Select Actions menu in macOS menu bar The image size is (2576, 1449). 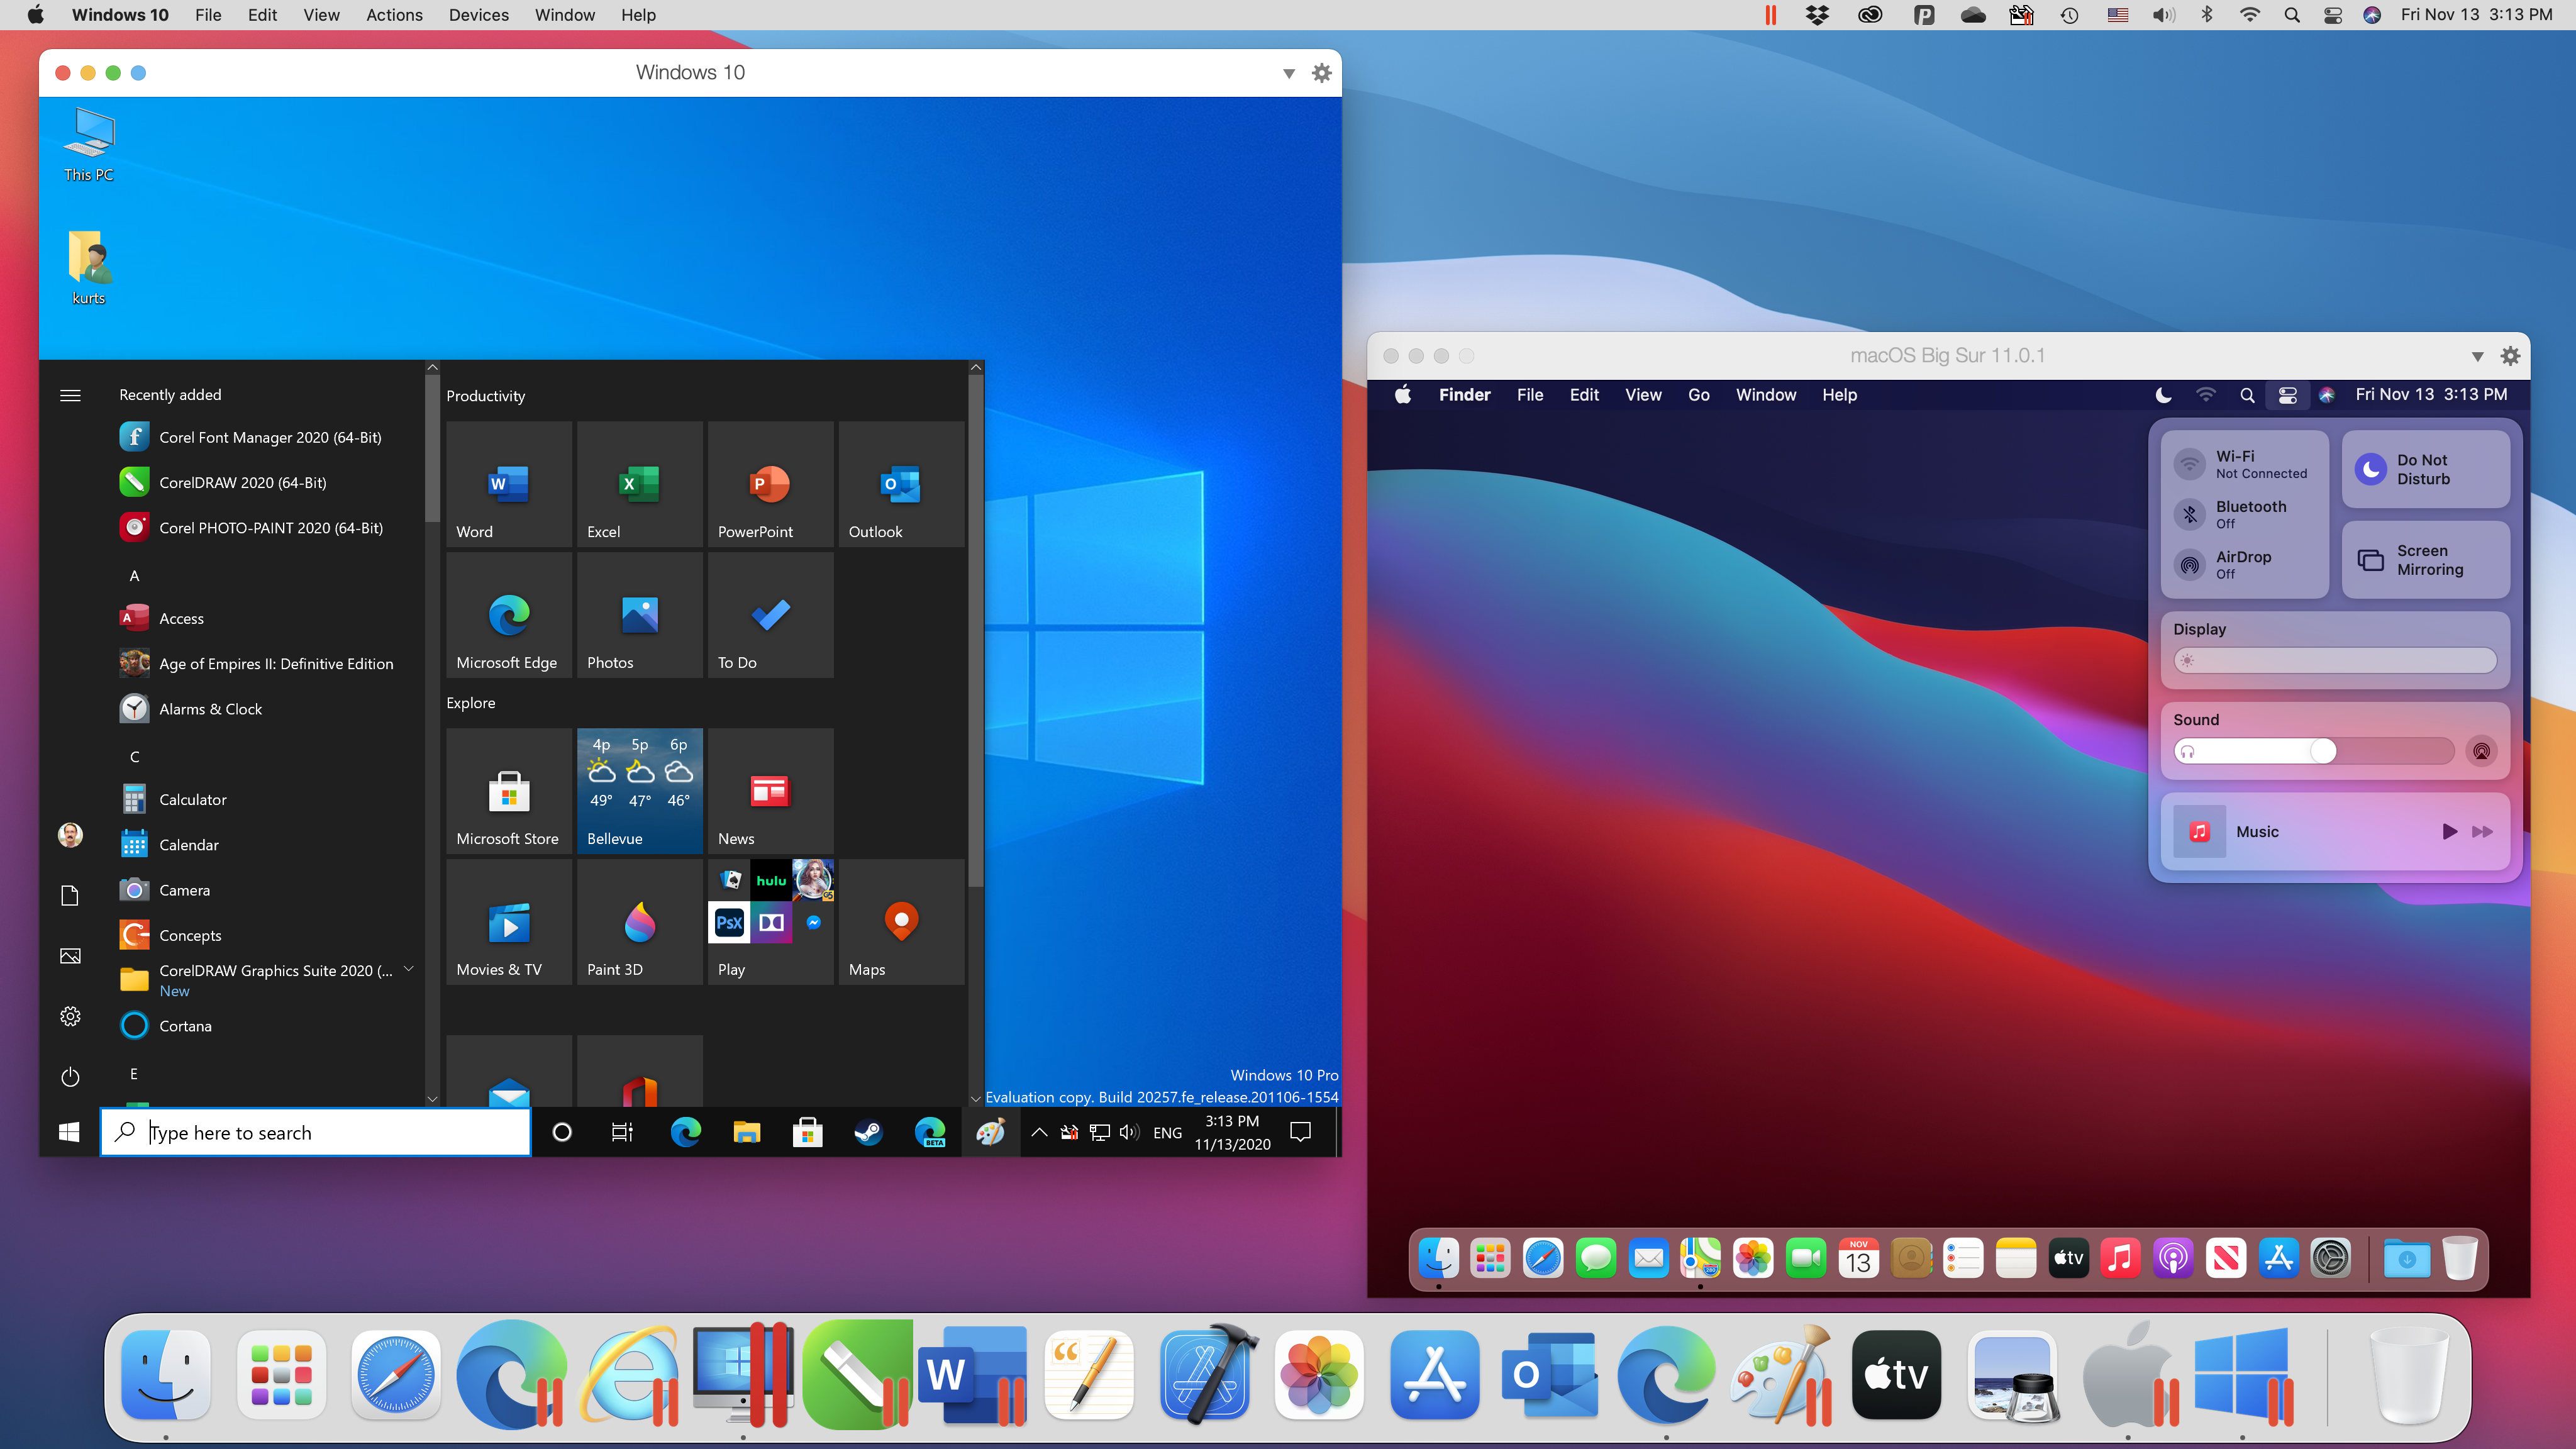pyautogui.click(x=393, y=14)
